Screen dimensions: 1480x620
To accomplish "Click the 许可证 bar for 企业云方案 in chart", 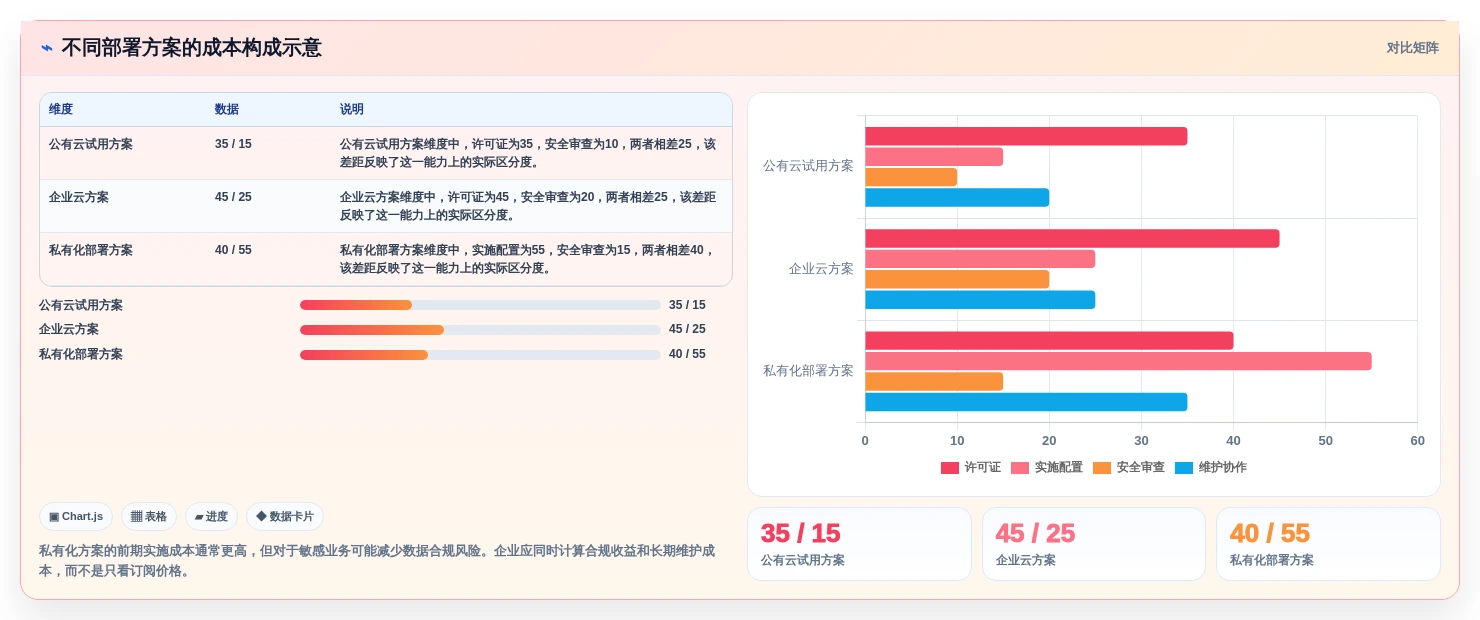I will click(1072, 239).
